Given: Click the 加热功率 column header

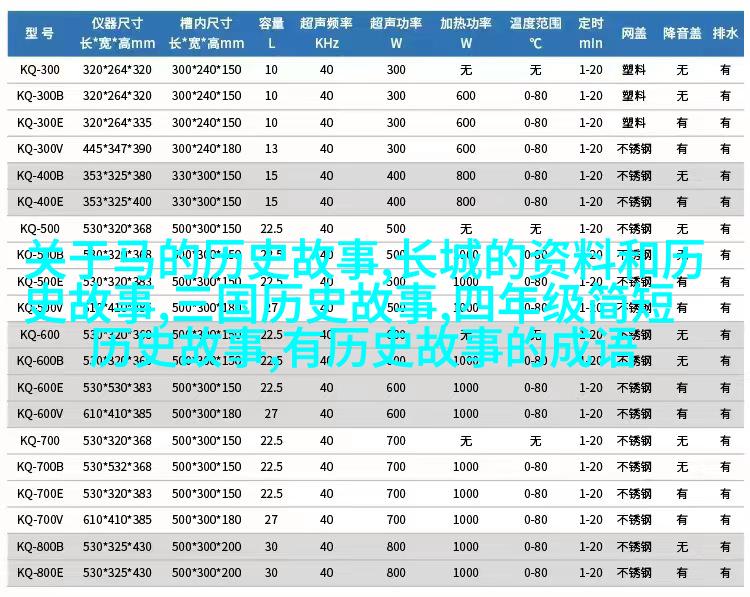Looking at the screenshot, I should 465,32.
